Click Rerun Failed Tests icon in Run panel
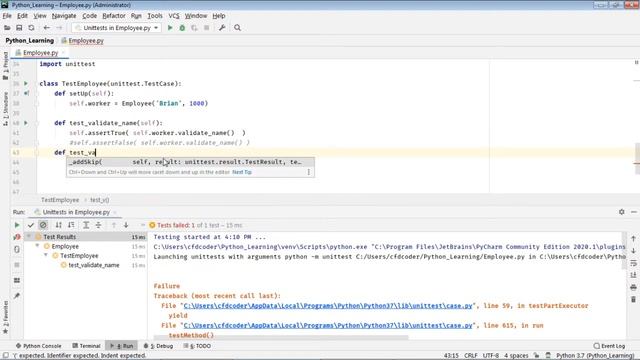Screen dimensions: 640x360 [17, 237]
